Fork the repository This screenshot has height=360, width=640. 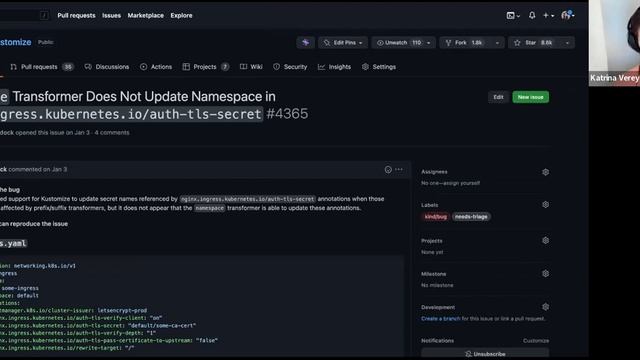pos(464,42)
